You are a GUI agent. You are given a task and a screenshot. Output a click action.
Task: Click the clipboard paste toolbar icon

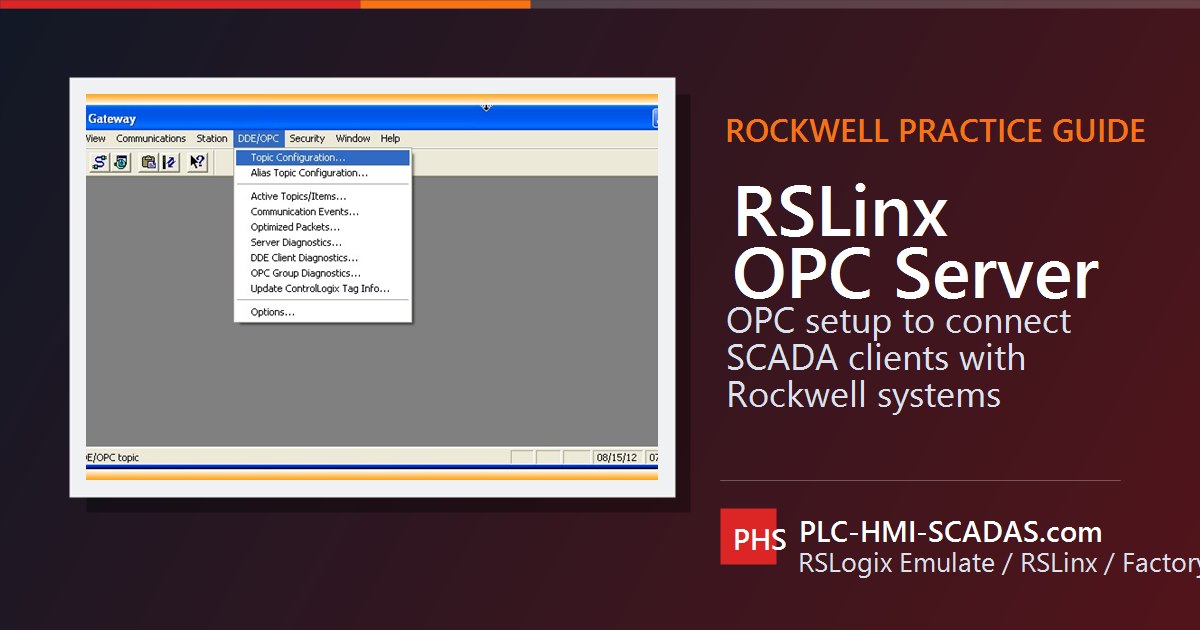[x=149, y=162]
